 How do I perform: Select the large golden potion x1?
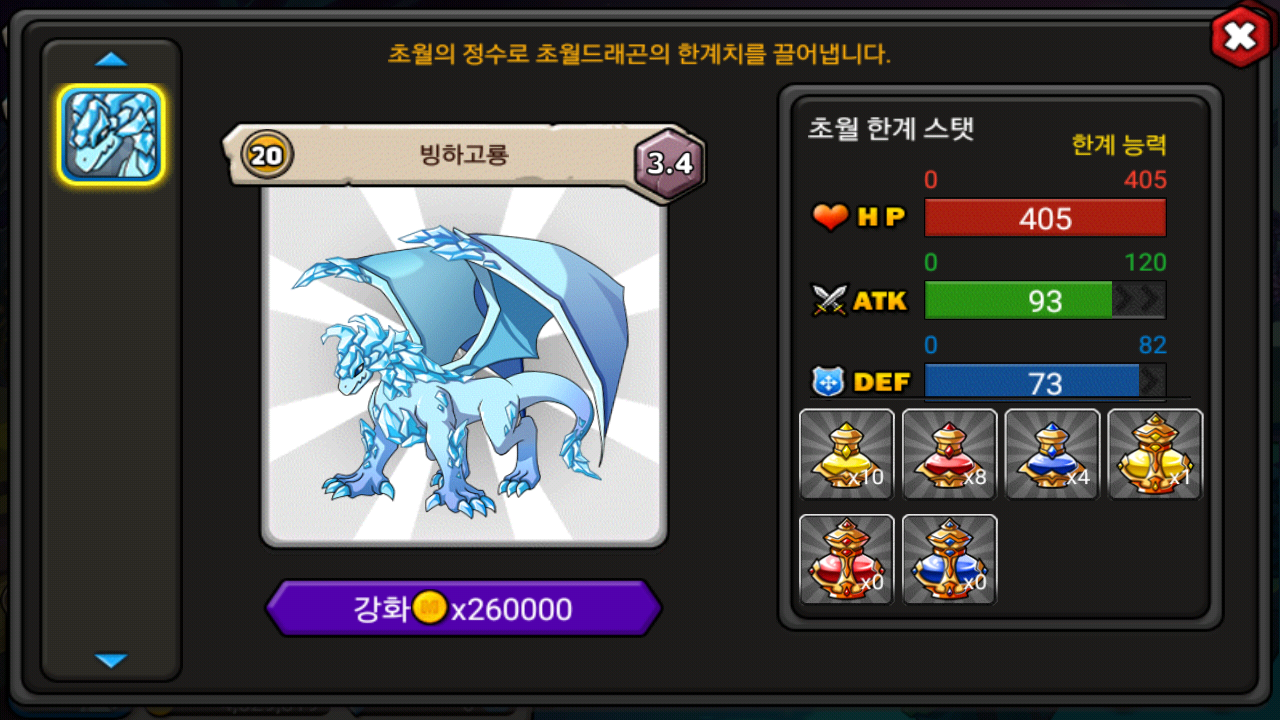tap(1155, 454)
